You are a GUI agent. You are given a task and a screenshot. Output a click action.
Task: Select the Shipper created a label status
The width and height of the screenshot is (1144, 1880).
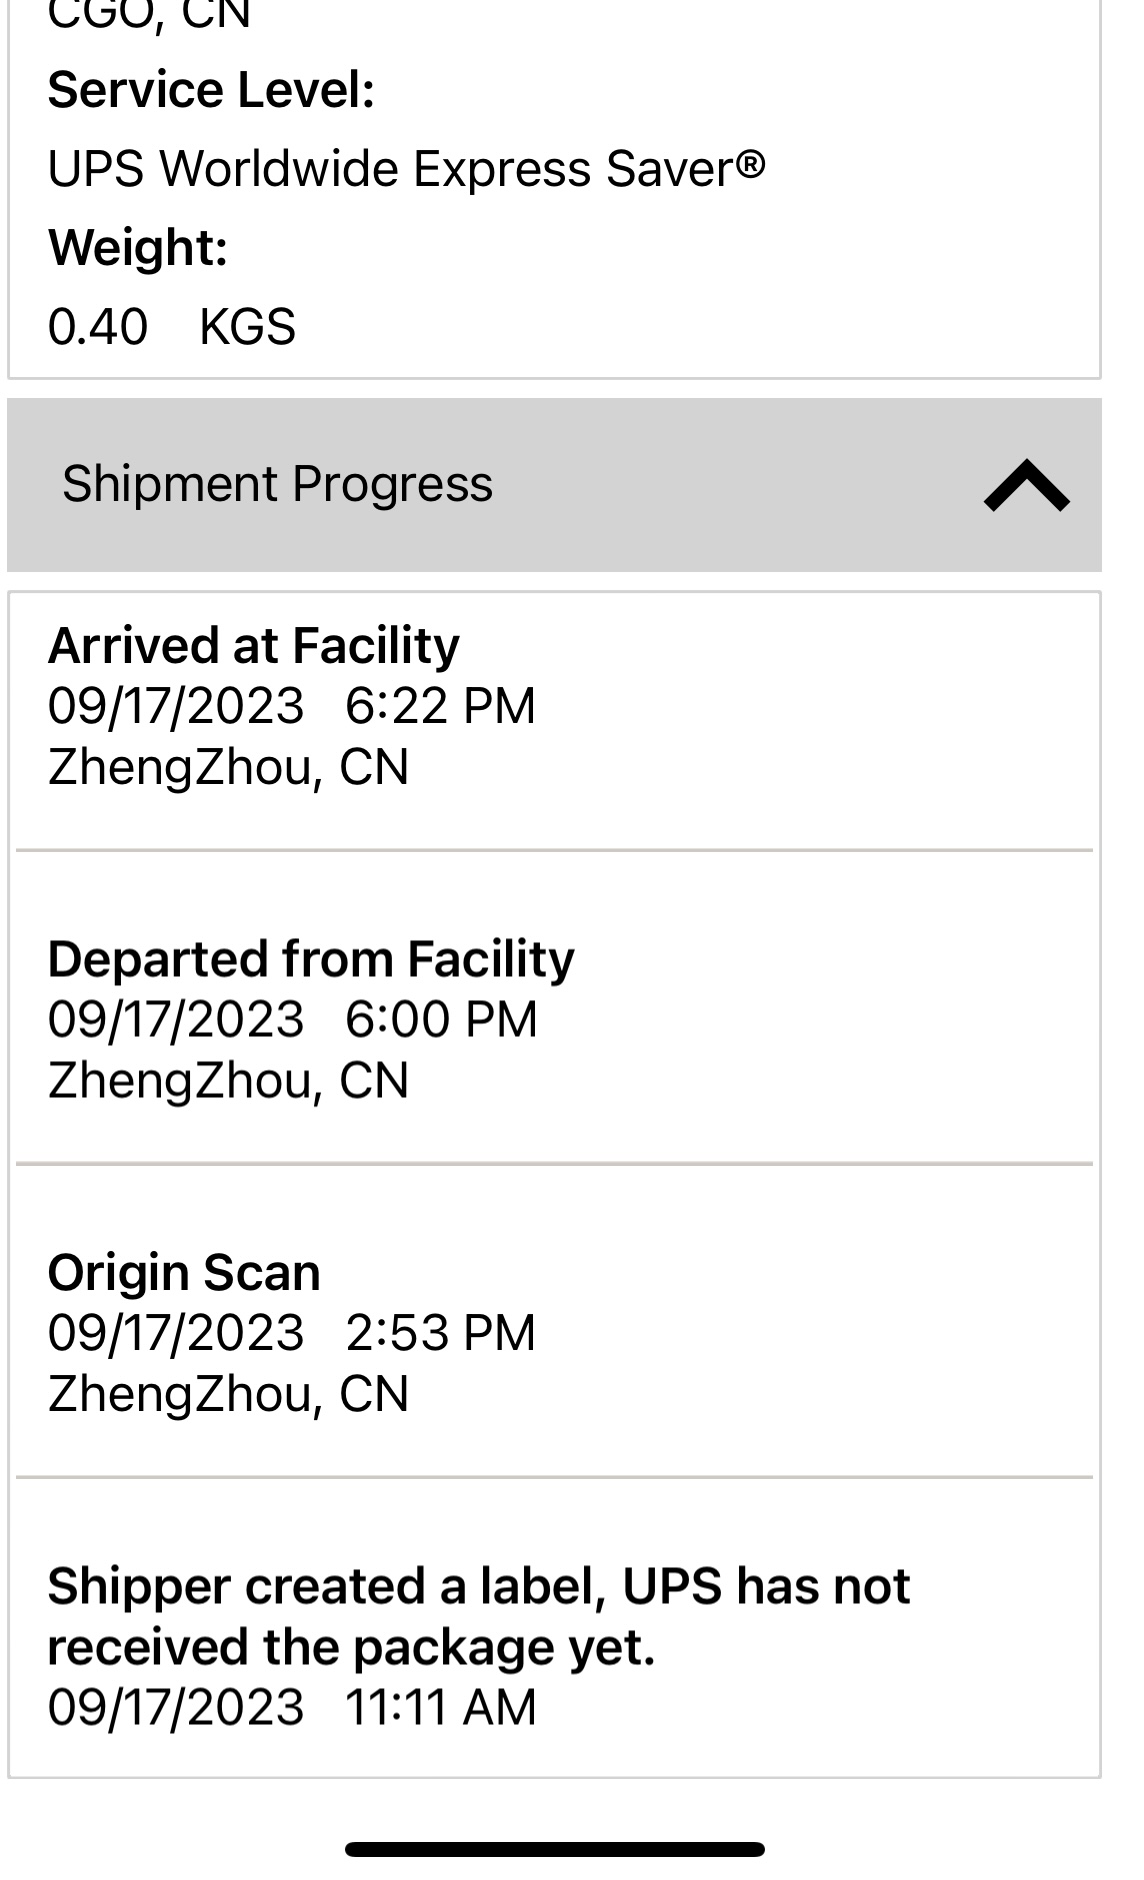coord(478,1616)
